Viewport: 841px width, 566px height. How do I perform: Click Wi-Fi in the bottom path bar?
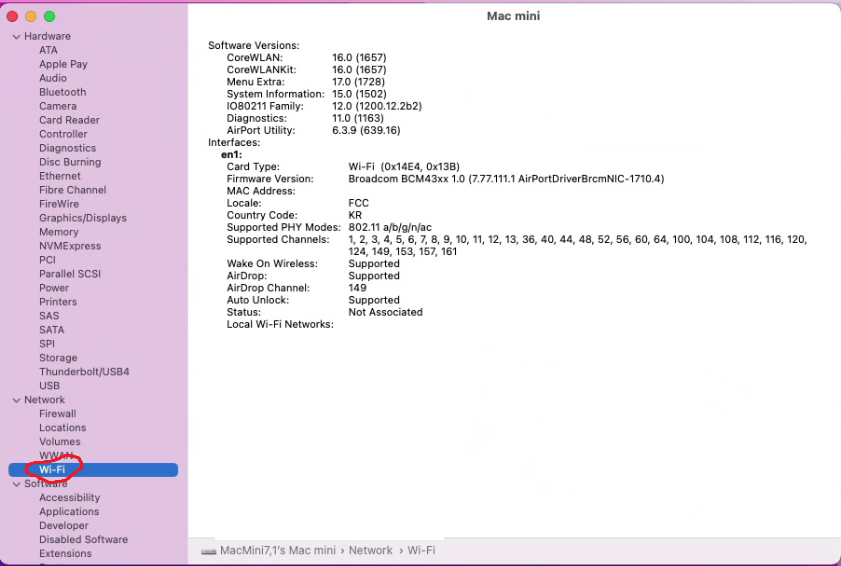(x=421, y=550)
